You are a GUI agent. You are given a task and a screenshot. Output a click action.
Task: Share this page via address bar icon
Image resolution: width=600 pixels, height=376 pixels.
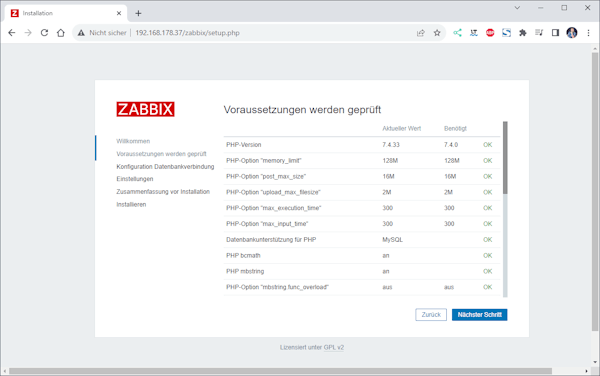pos(421,33)
